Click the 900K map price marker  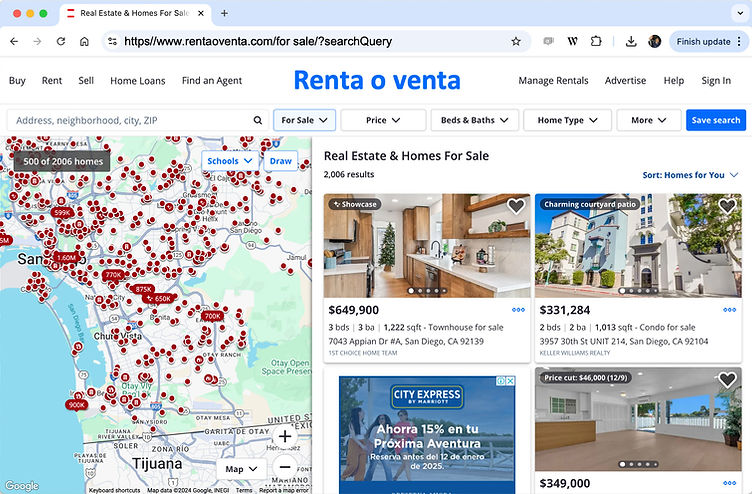(x=77, y=405)
